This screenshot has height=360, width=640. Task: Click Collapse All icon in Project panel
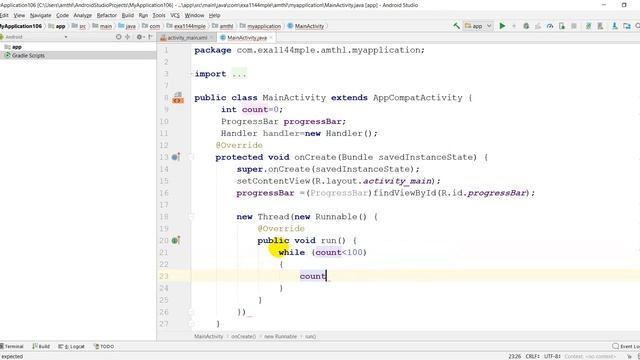coord(128,37)
